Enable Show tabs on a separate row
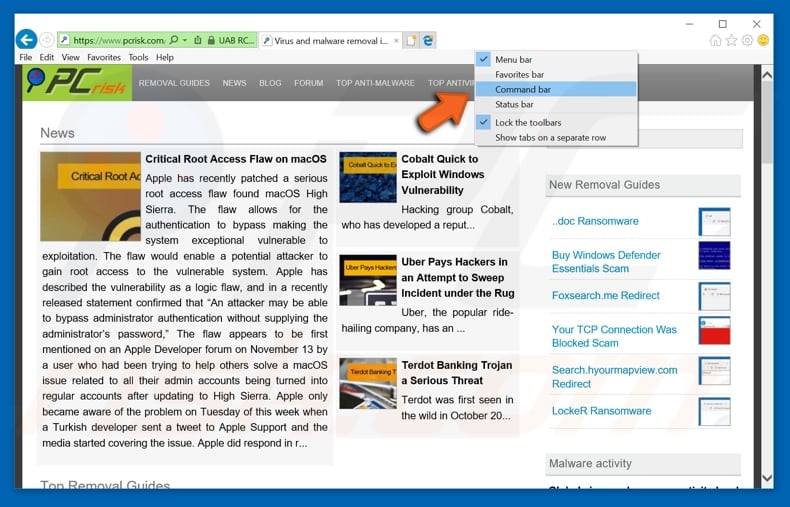Viewport: 790px width, 507px height. [x=556, y=138]
